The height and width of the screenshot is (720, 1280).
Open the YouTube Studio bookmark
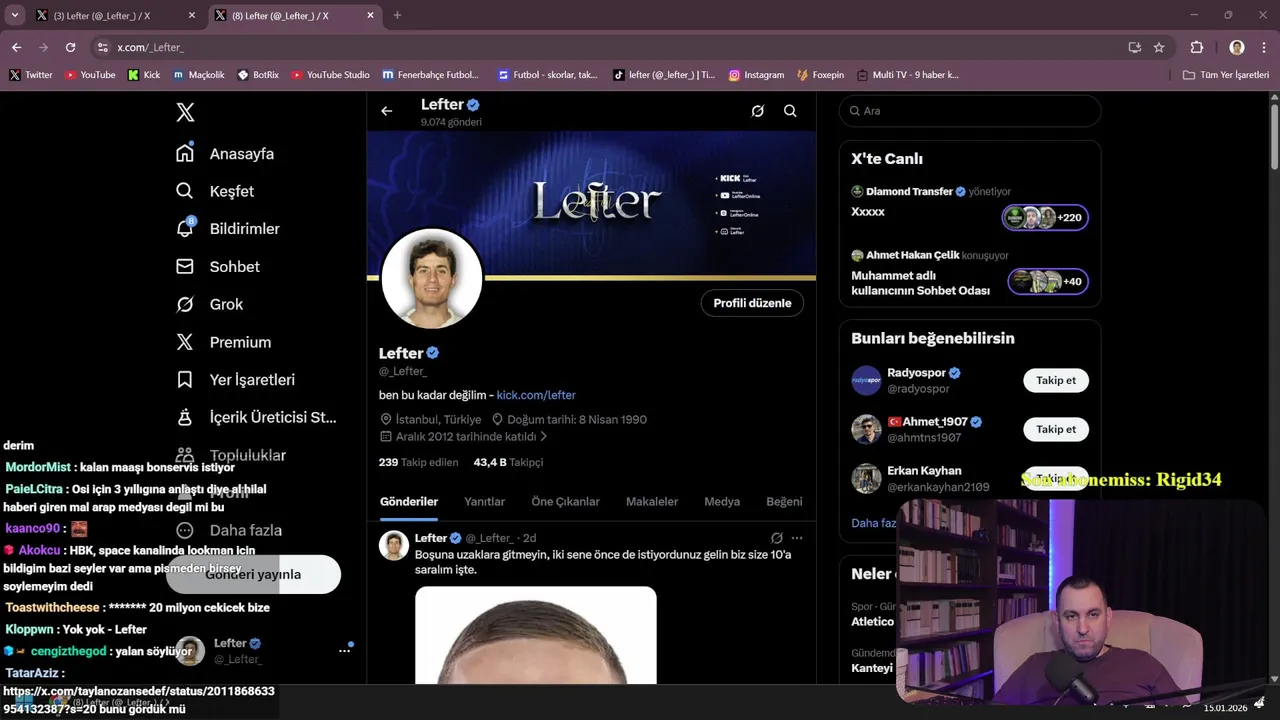[x=330, y=75]
